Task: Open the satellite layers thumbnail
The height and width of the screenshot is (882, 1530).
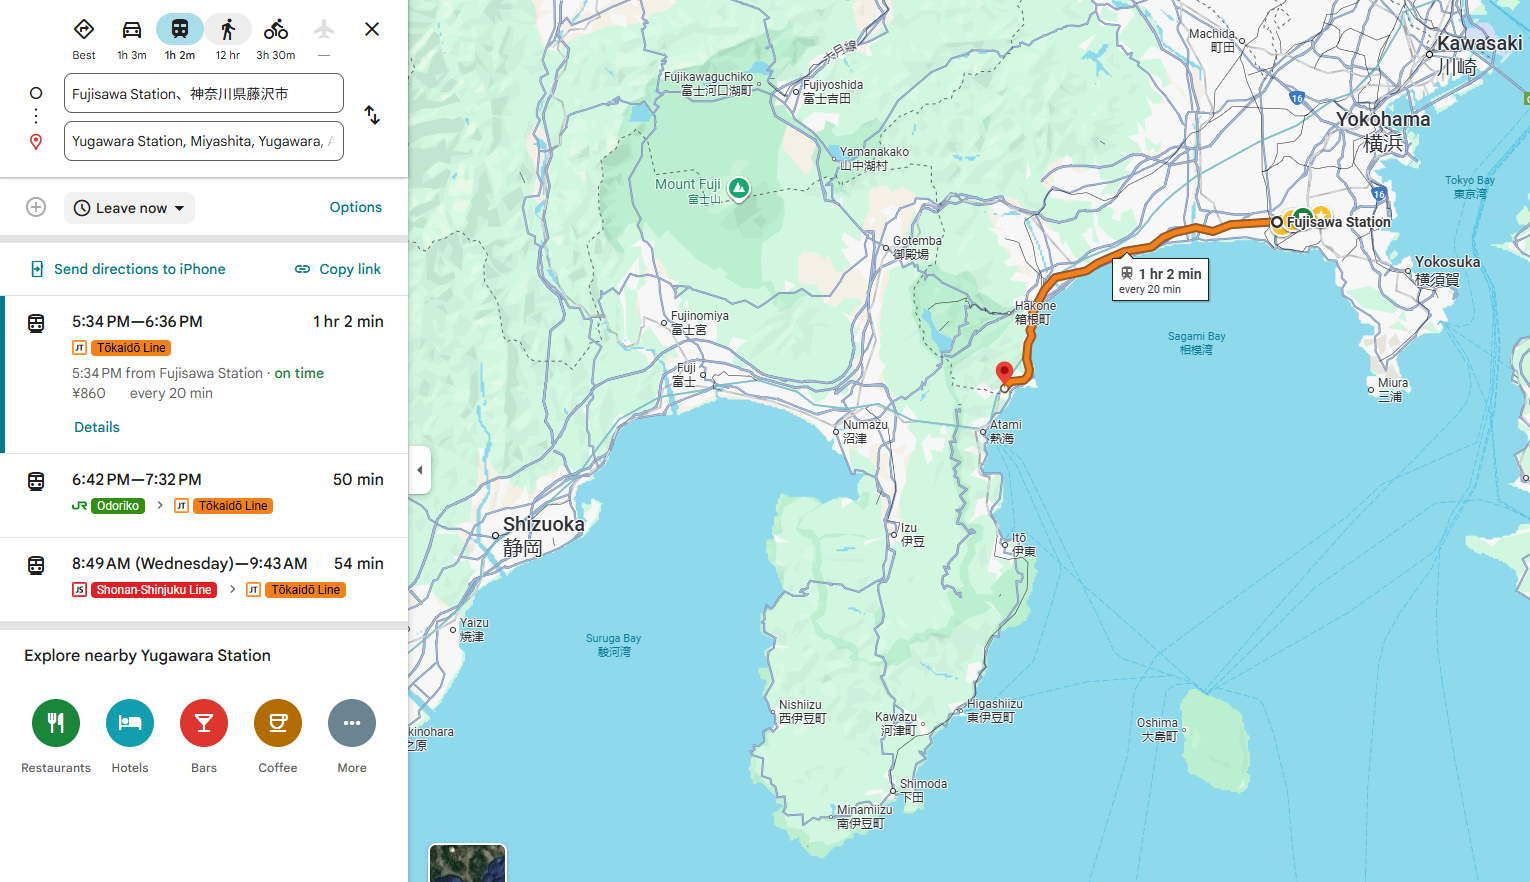Action: 468,864
